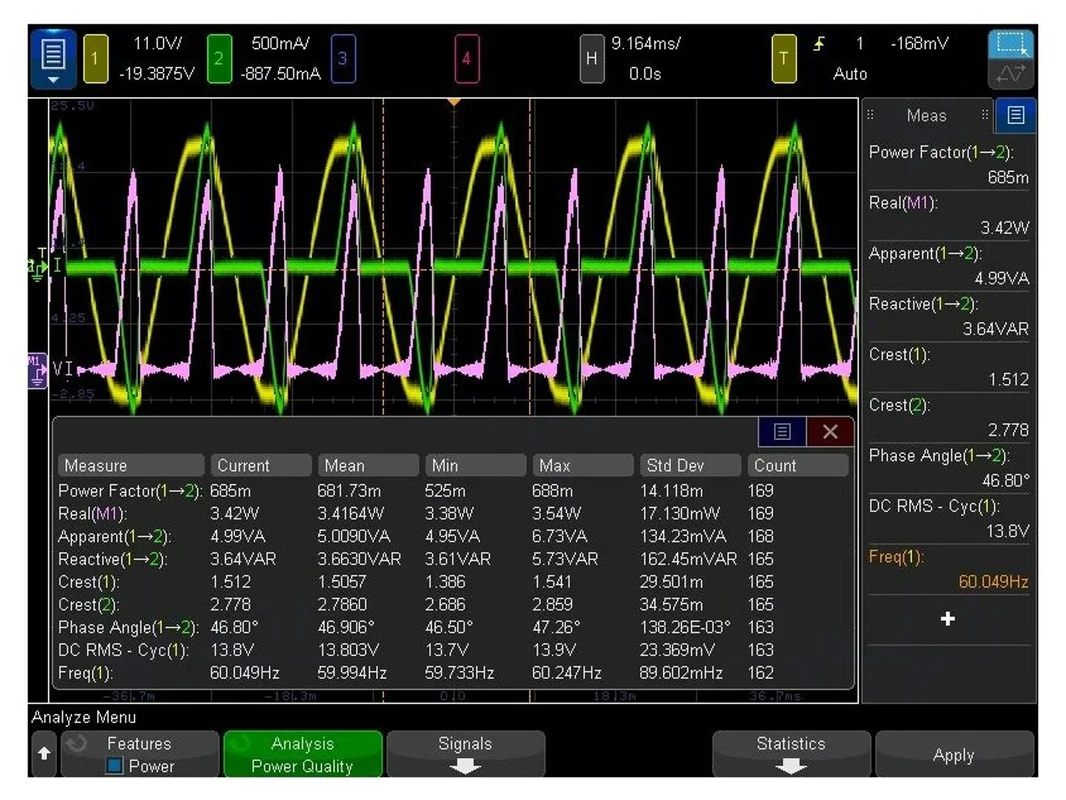The height and width of the screenshot is (800, 1066).
Task: Click the Std Dev column header
Action: point(691,466)
